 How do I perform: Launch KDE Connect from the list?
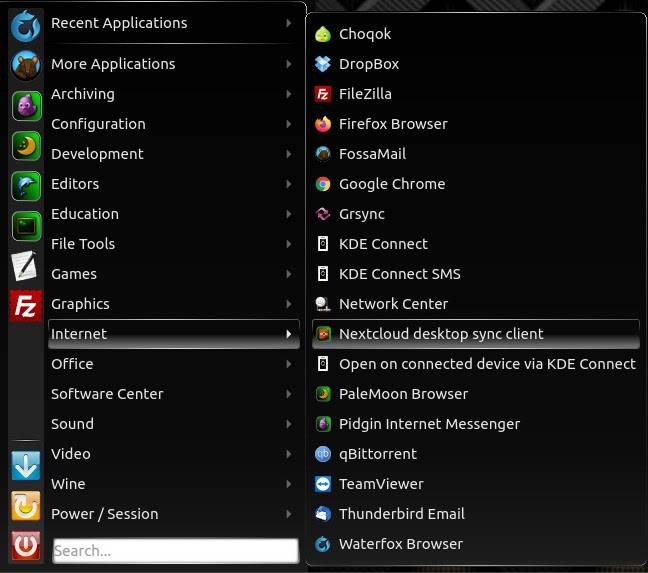tap(476, 244)
